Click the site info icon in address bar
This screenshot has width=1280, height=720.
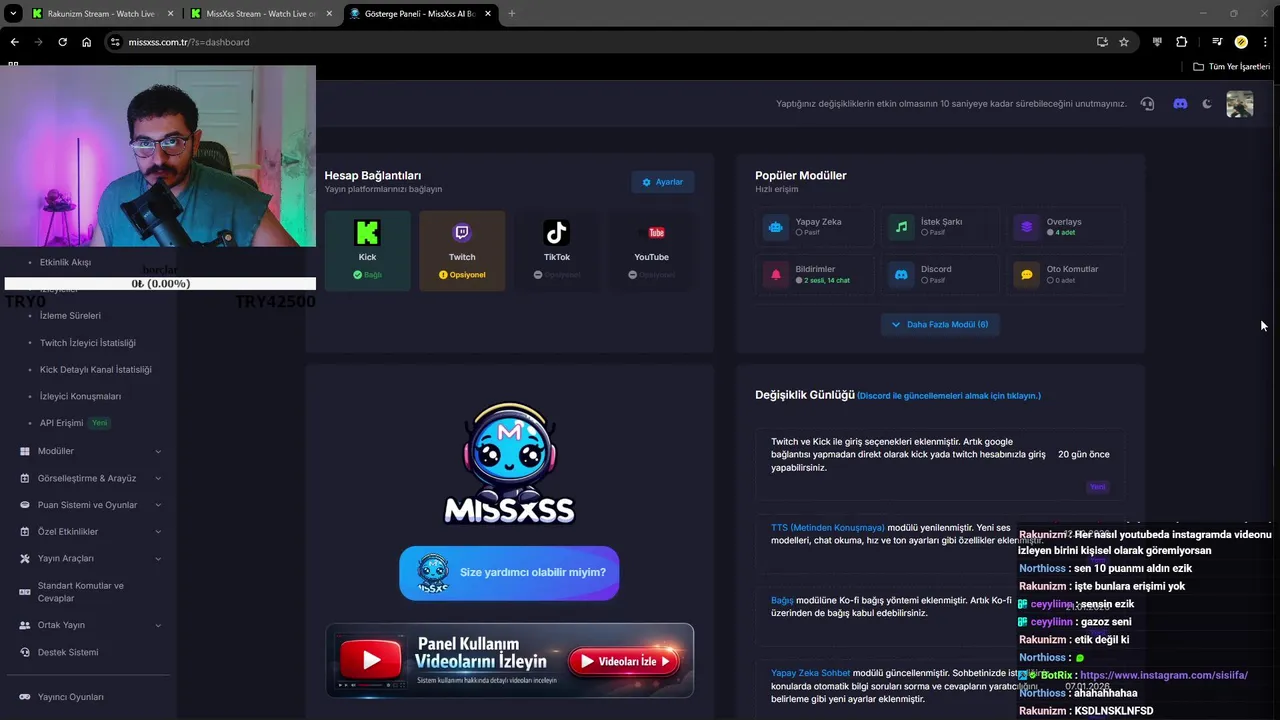115,42
